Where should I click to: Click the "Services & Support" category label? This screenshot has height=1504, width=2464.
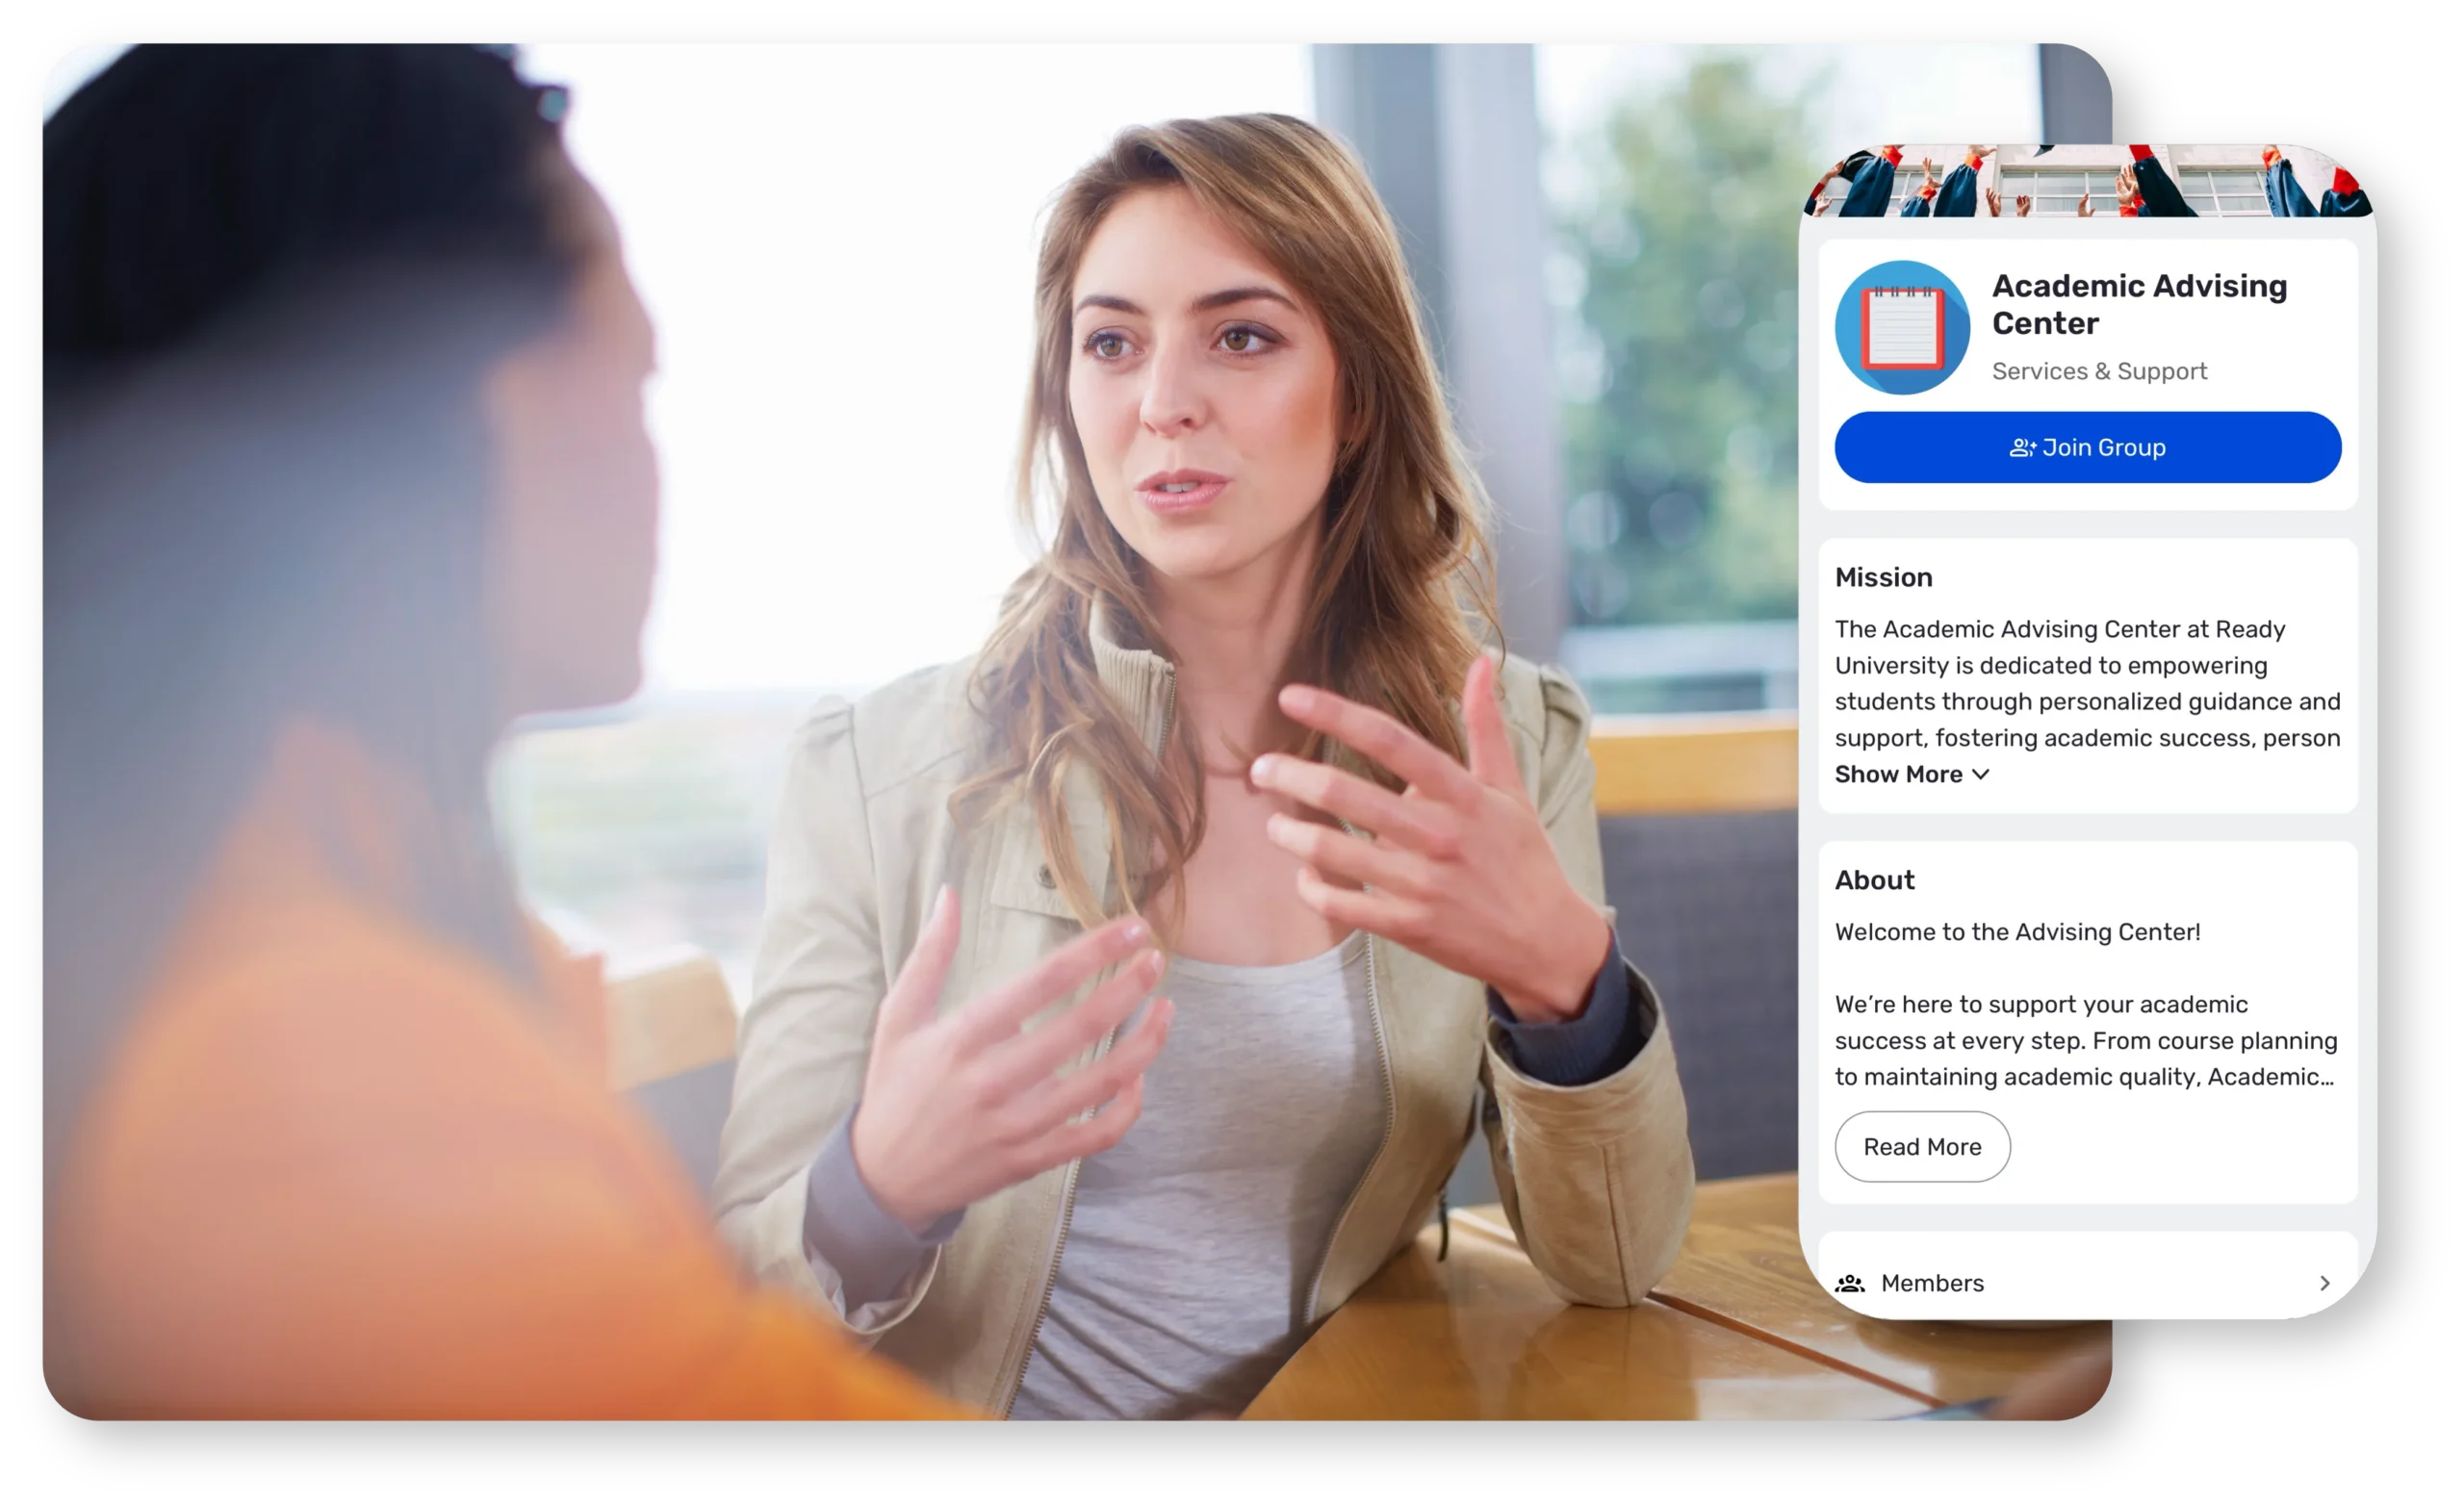point(2099,371)
